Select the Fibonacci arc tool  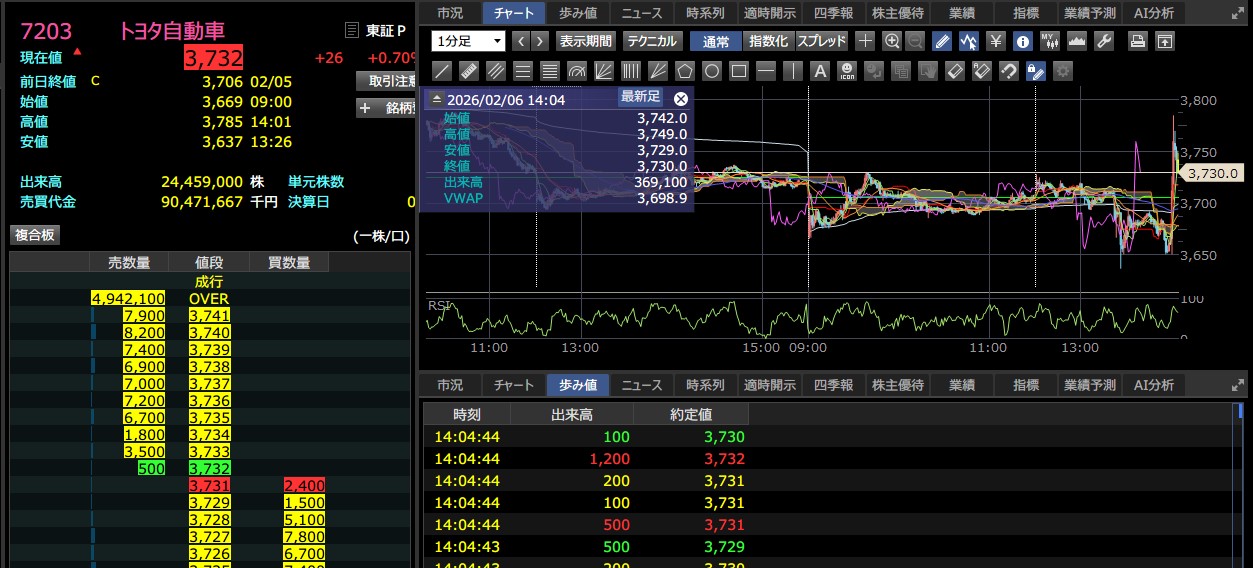coord(576,71)
